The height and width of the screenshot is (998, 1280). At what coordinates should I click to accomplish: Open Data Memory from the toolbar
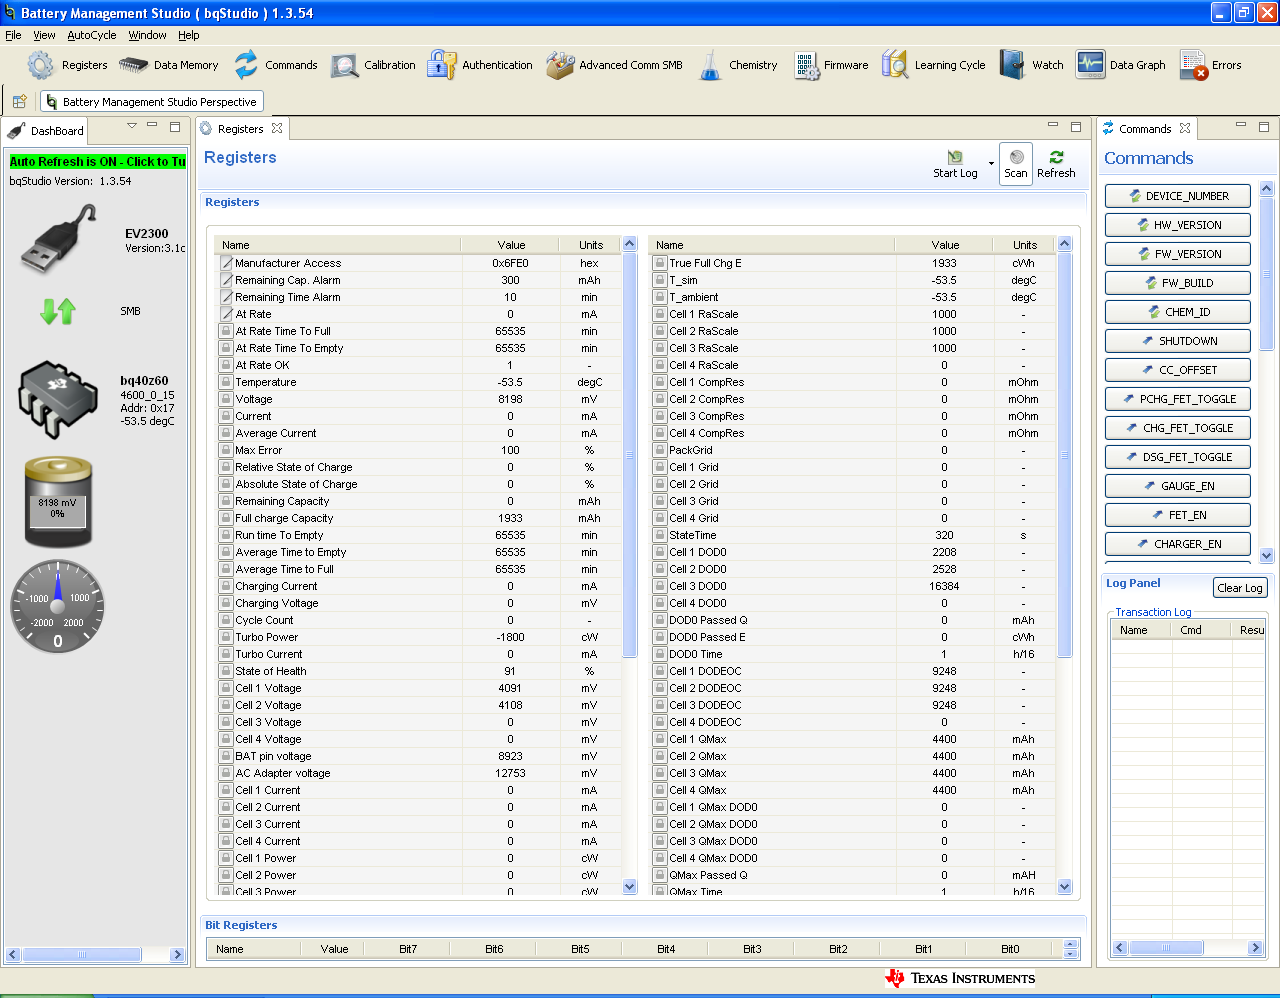point(168,65)
